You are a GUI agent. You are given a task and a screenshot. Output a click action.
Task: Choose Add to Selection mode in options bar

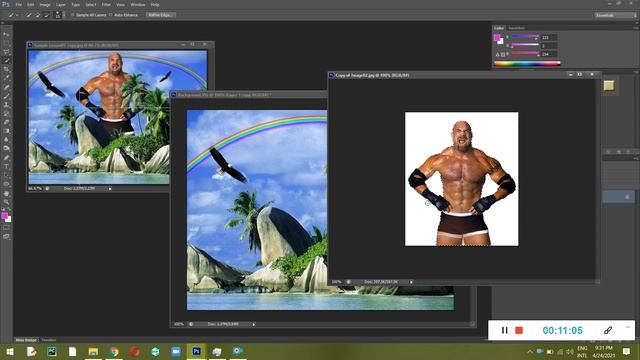click(x=38, y=15)
